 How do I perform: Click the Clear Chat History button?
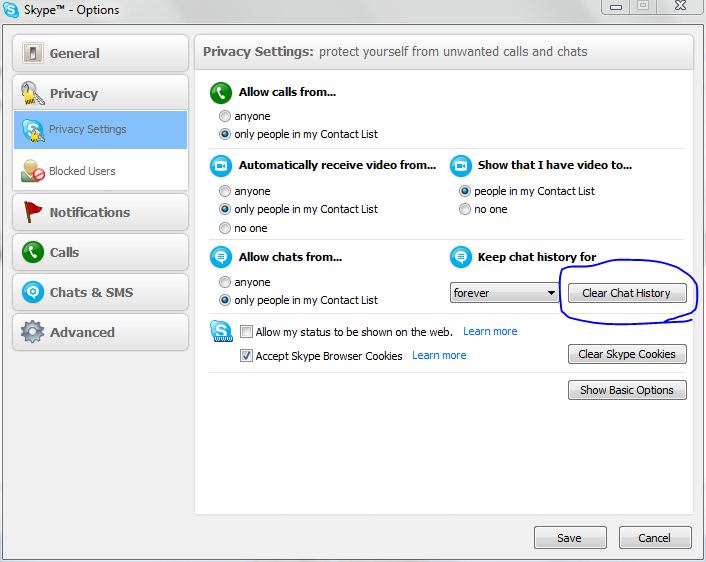pyautogui.click(x=627, y=293)
